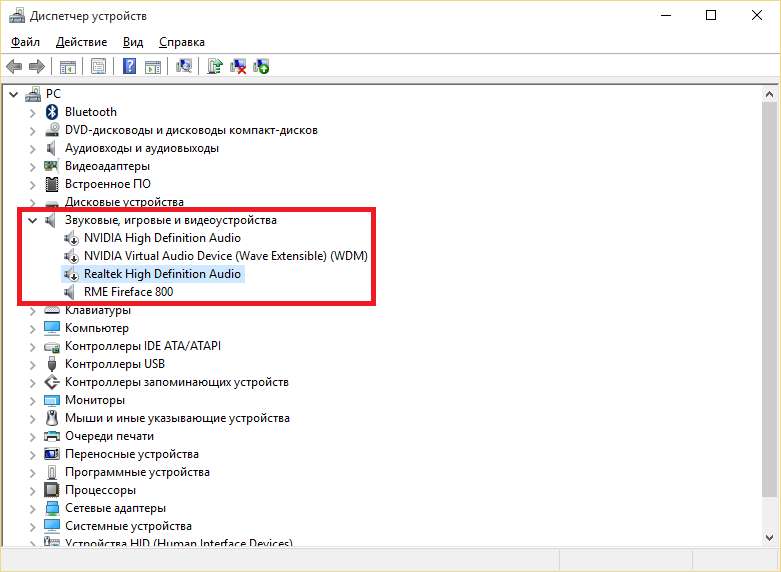Select the Realtek High Definition Audio device
This screenshot has height=572, width=781.
coord(162,274)
